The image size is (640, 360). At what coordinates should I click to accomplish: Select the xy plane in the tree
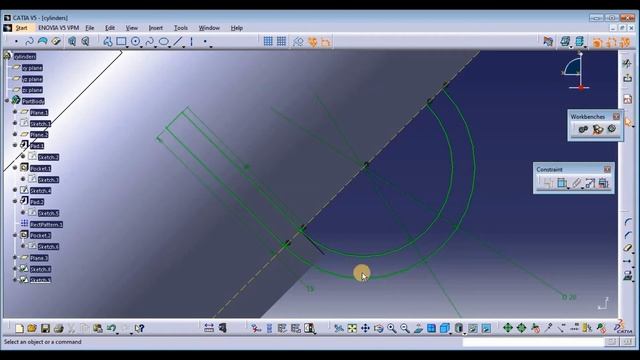tap(32, 68)
